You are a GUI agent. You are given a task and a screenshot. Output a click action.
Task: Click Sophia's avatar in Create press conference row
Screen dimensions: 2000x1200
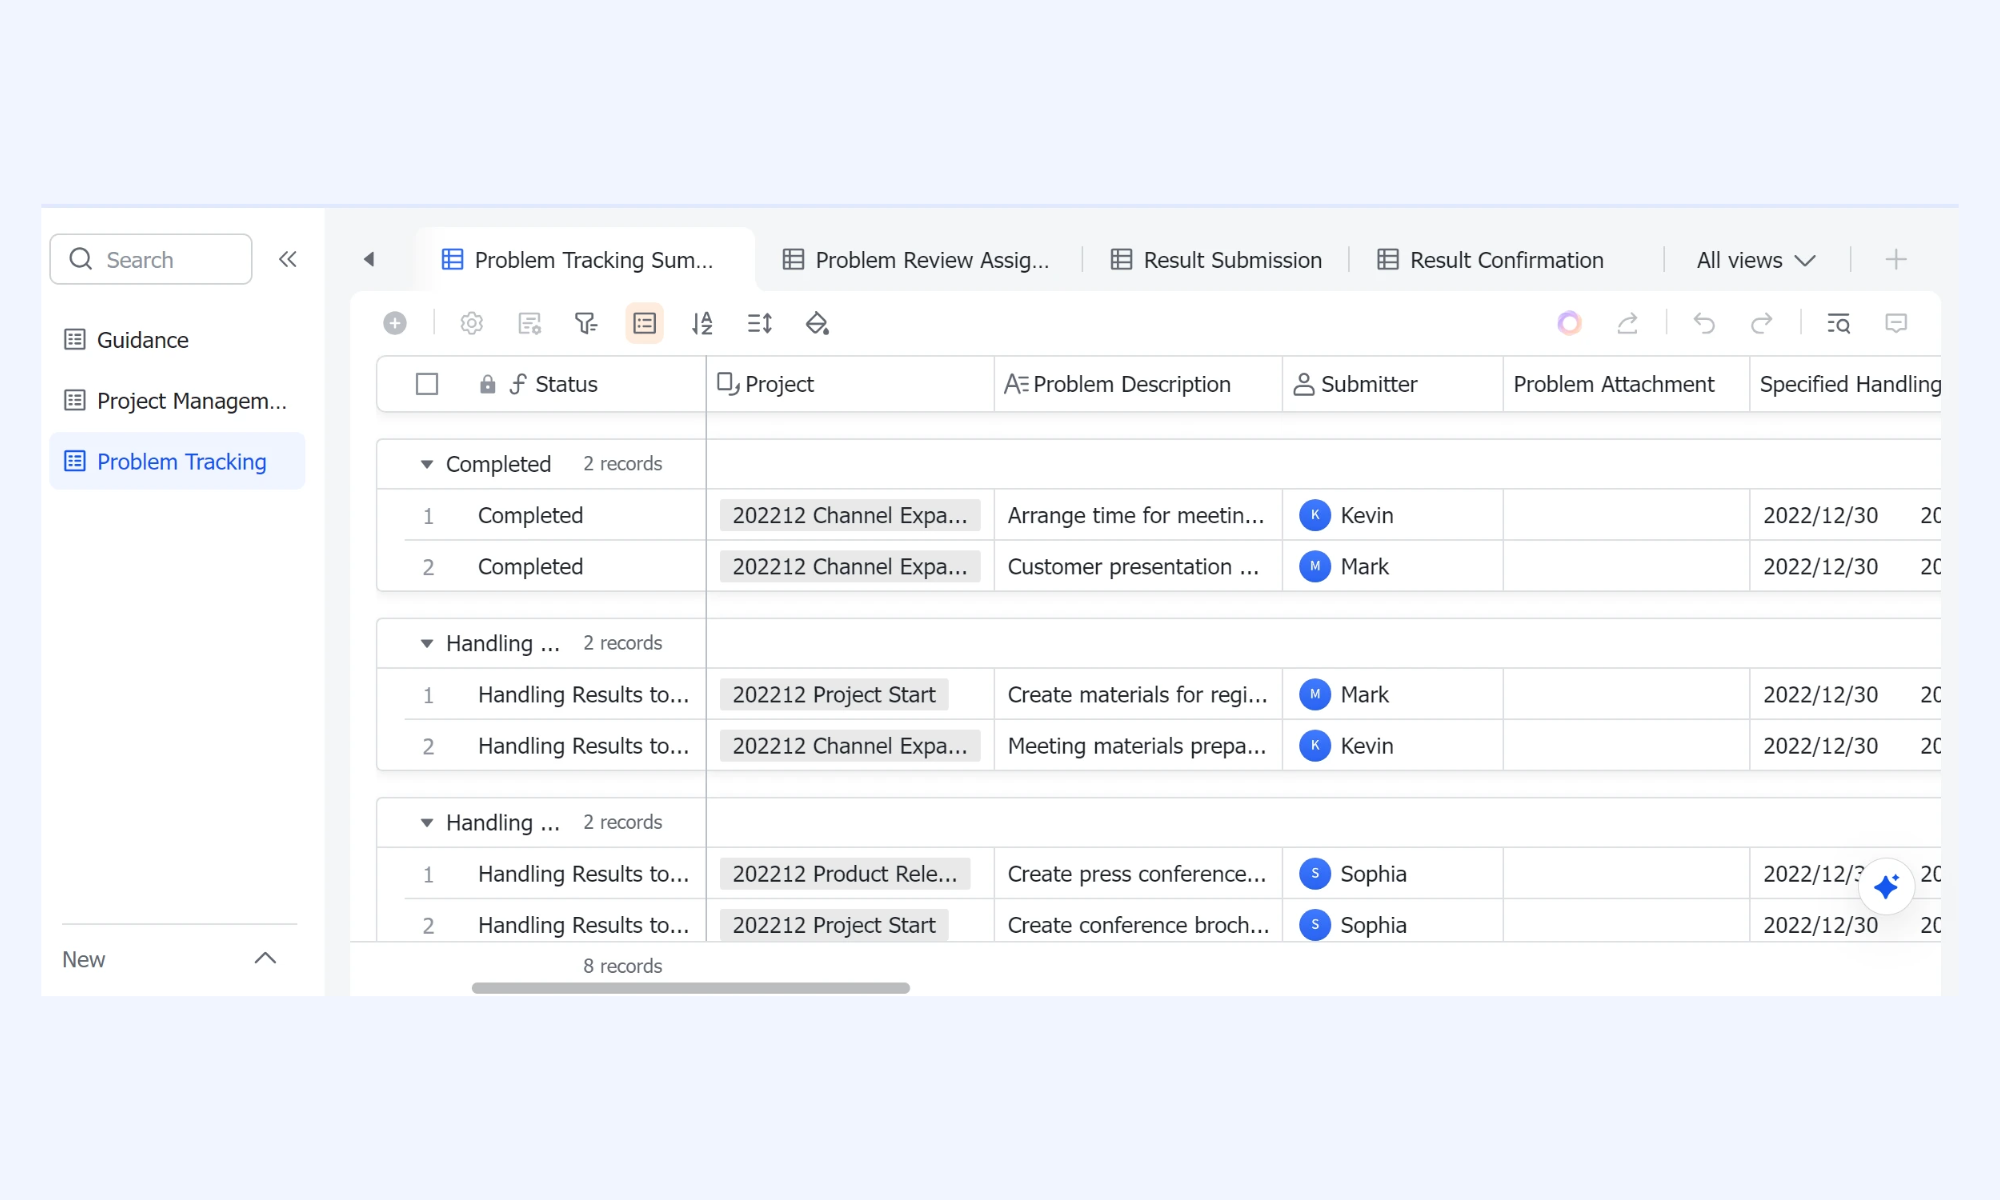[x=1315, y=874]
